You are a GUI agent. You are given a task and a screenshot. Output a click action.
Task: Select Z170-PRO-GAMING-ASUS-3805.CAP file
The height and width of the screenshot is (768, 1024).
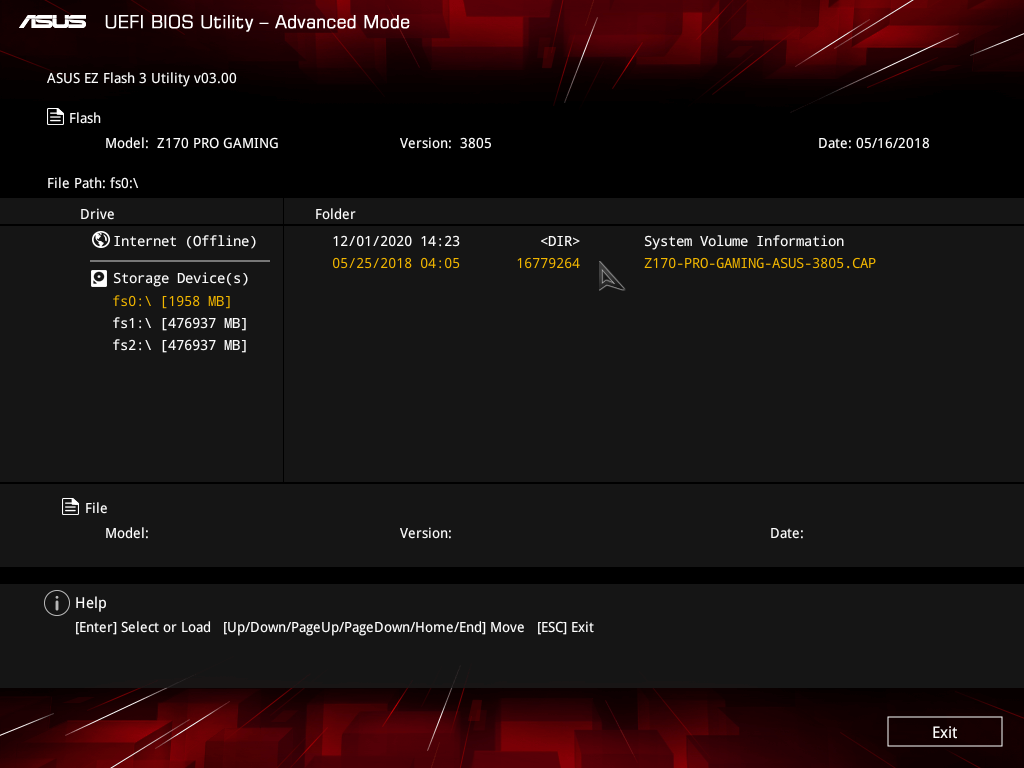click(x=759, y=263)
